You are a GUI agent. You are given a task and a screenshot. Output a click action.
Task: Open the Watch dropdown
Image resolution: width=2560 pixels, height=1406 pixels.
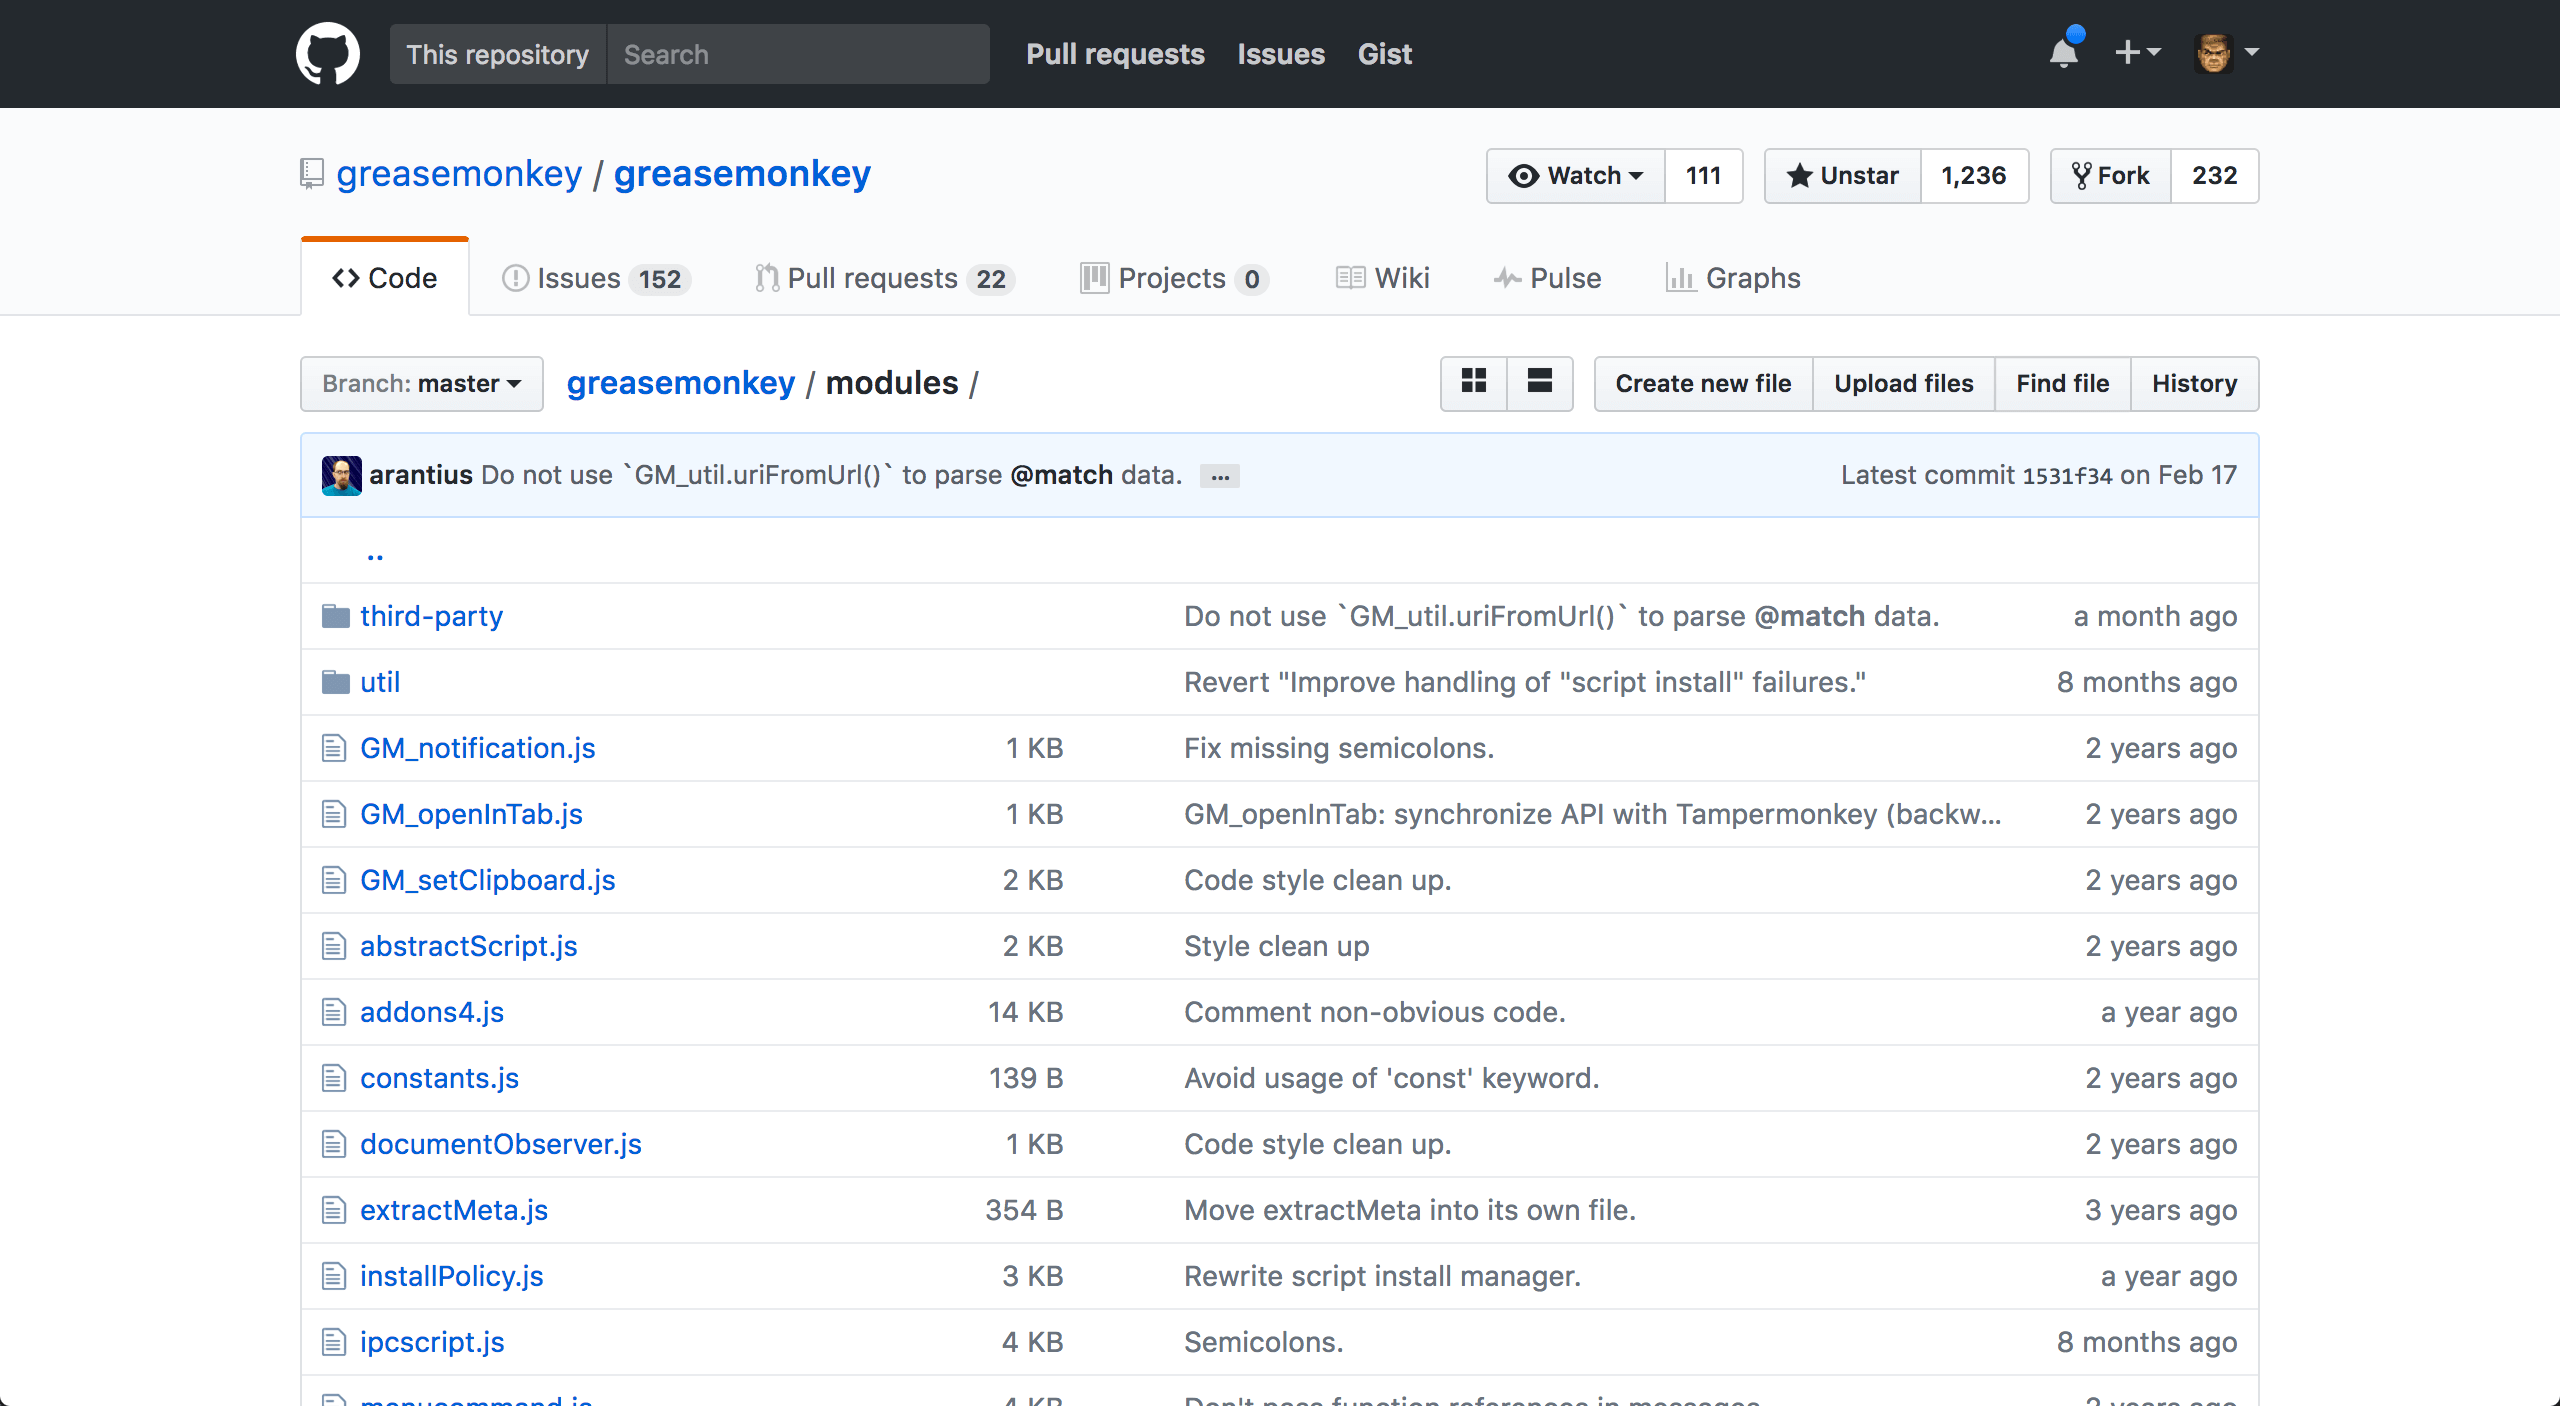click(x=1576, y=176)
